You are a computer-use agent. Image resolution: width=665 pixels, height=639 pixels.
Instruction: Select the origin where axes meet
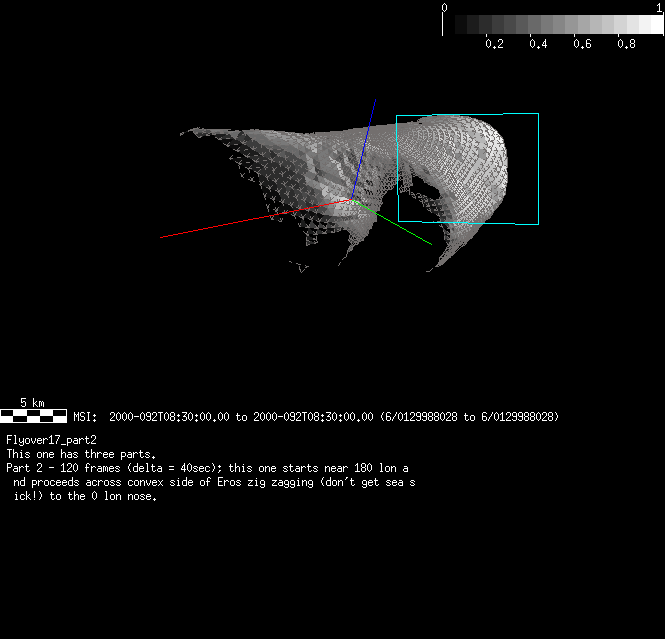click(x=354, y=202)
